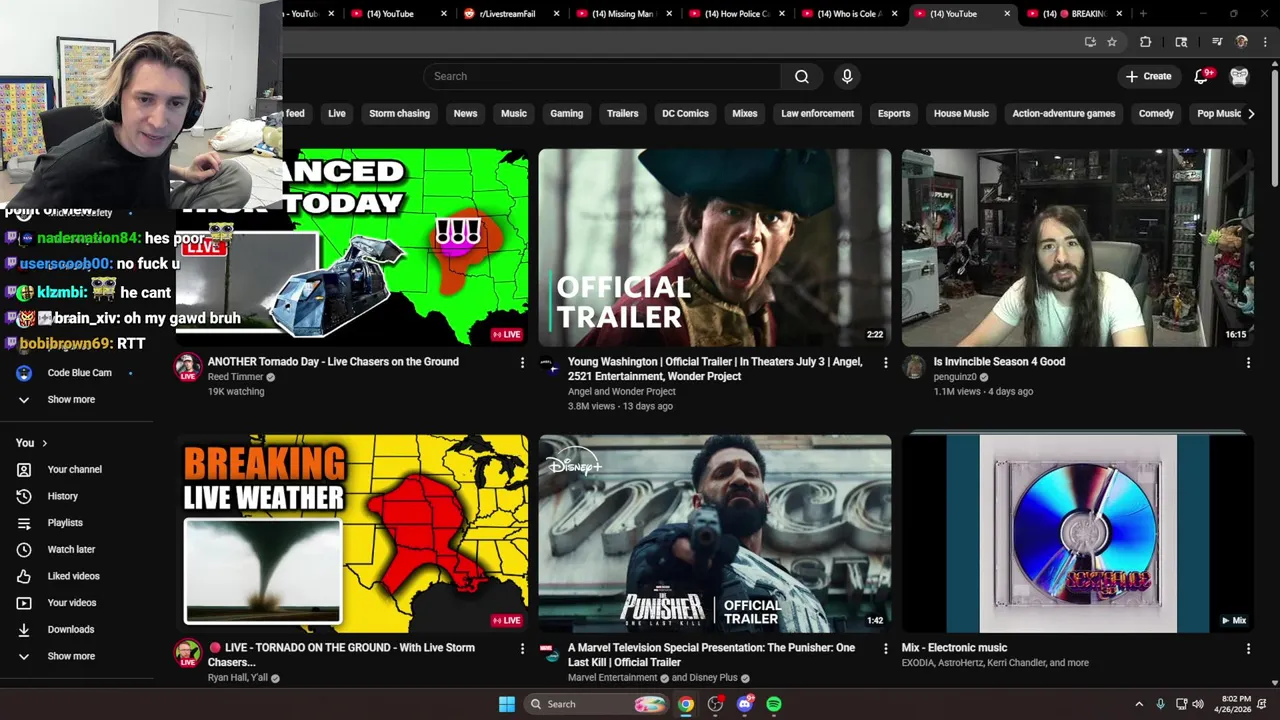Open Discord from the taskbar

[x=745, y=704]
